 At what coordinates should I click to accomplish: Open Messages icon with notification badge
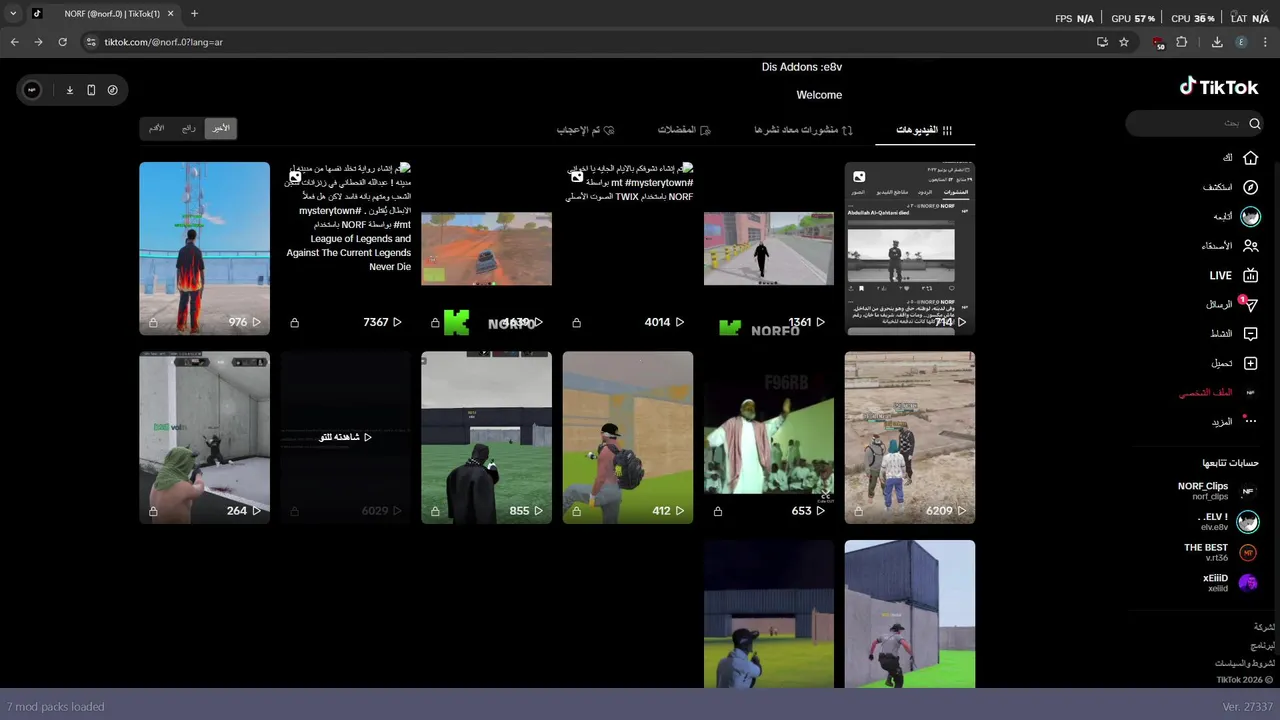pyautogui.click(x=1249, y=304)
